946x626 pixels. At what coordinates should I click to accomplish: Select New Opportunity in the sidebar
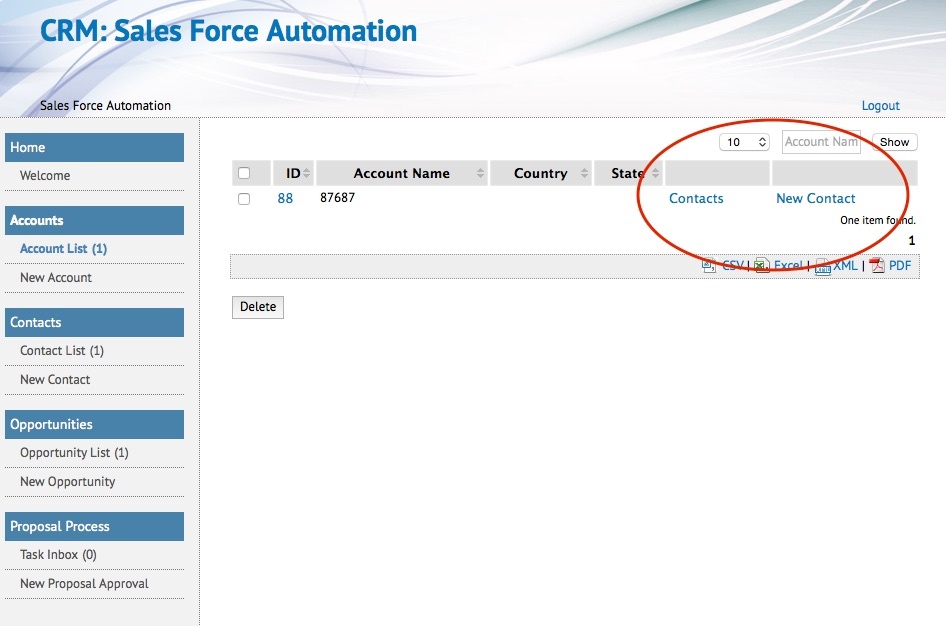pos(67,482)
